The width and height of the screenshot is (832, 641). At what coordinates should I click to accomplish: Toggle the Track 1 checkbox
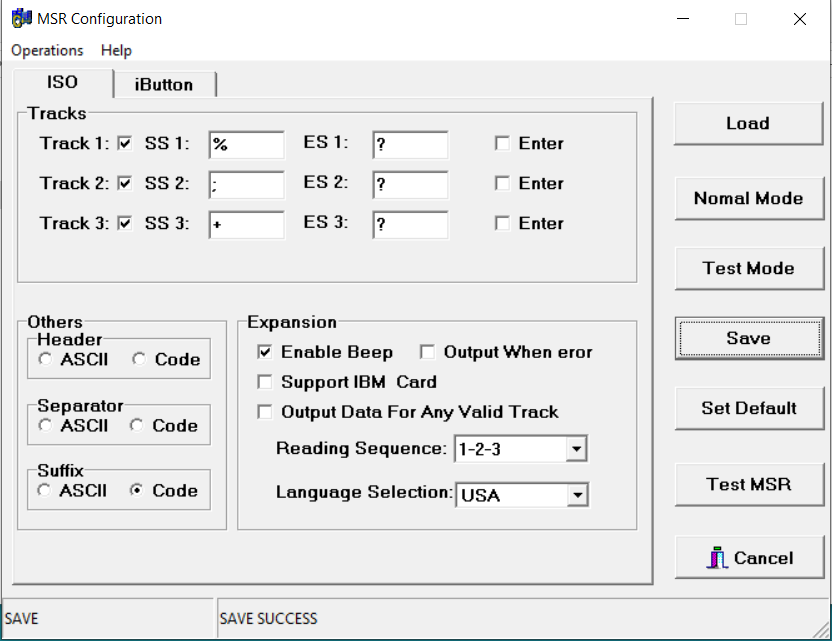click(x=125, y=144)
